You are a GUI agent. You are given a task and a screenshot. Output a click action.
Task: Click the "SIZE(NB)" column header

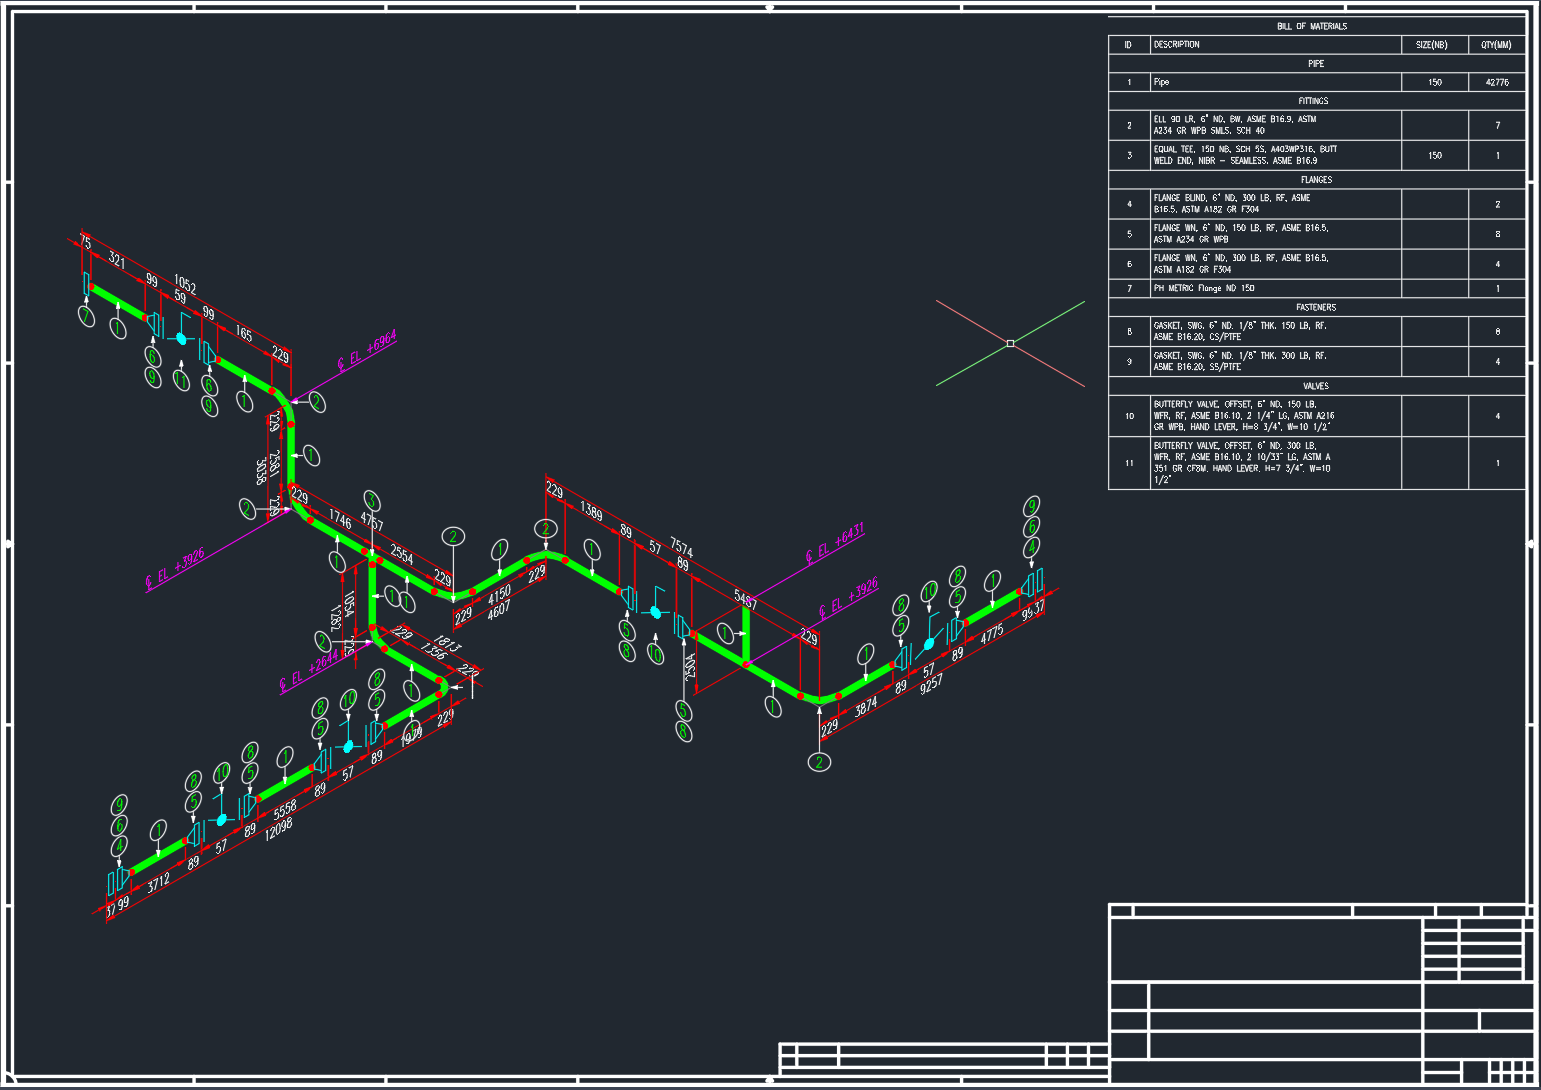coord(1432,45)
